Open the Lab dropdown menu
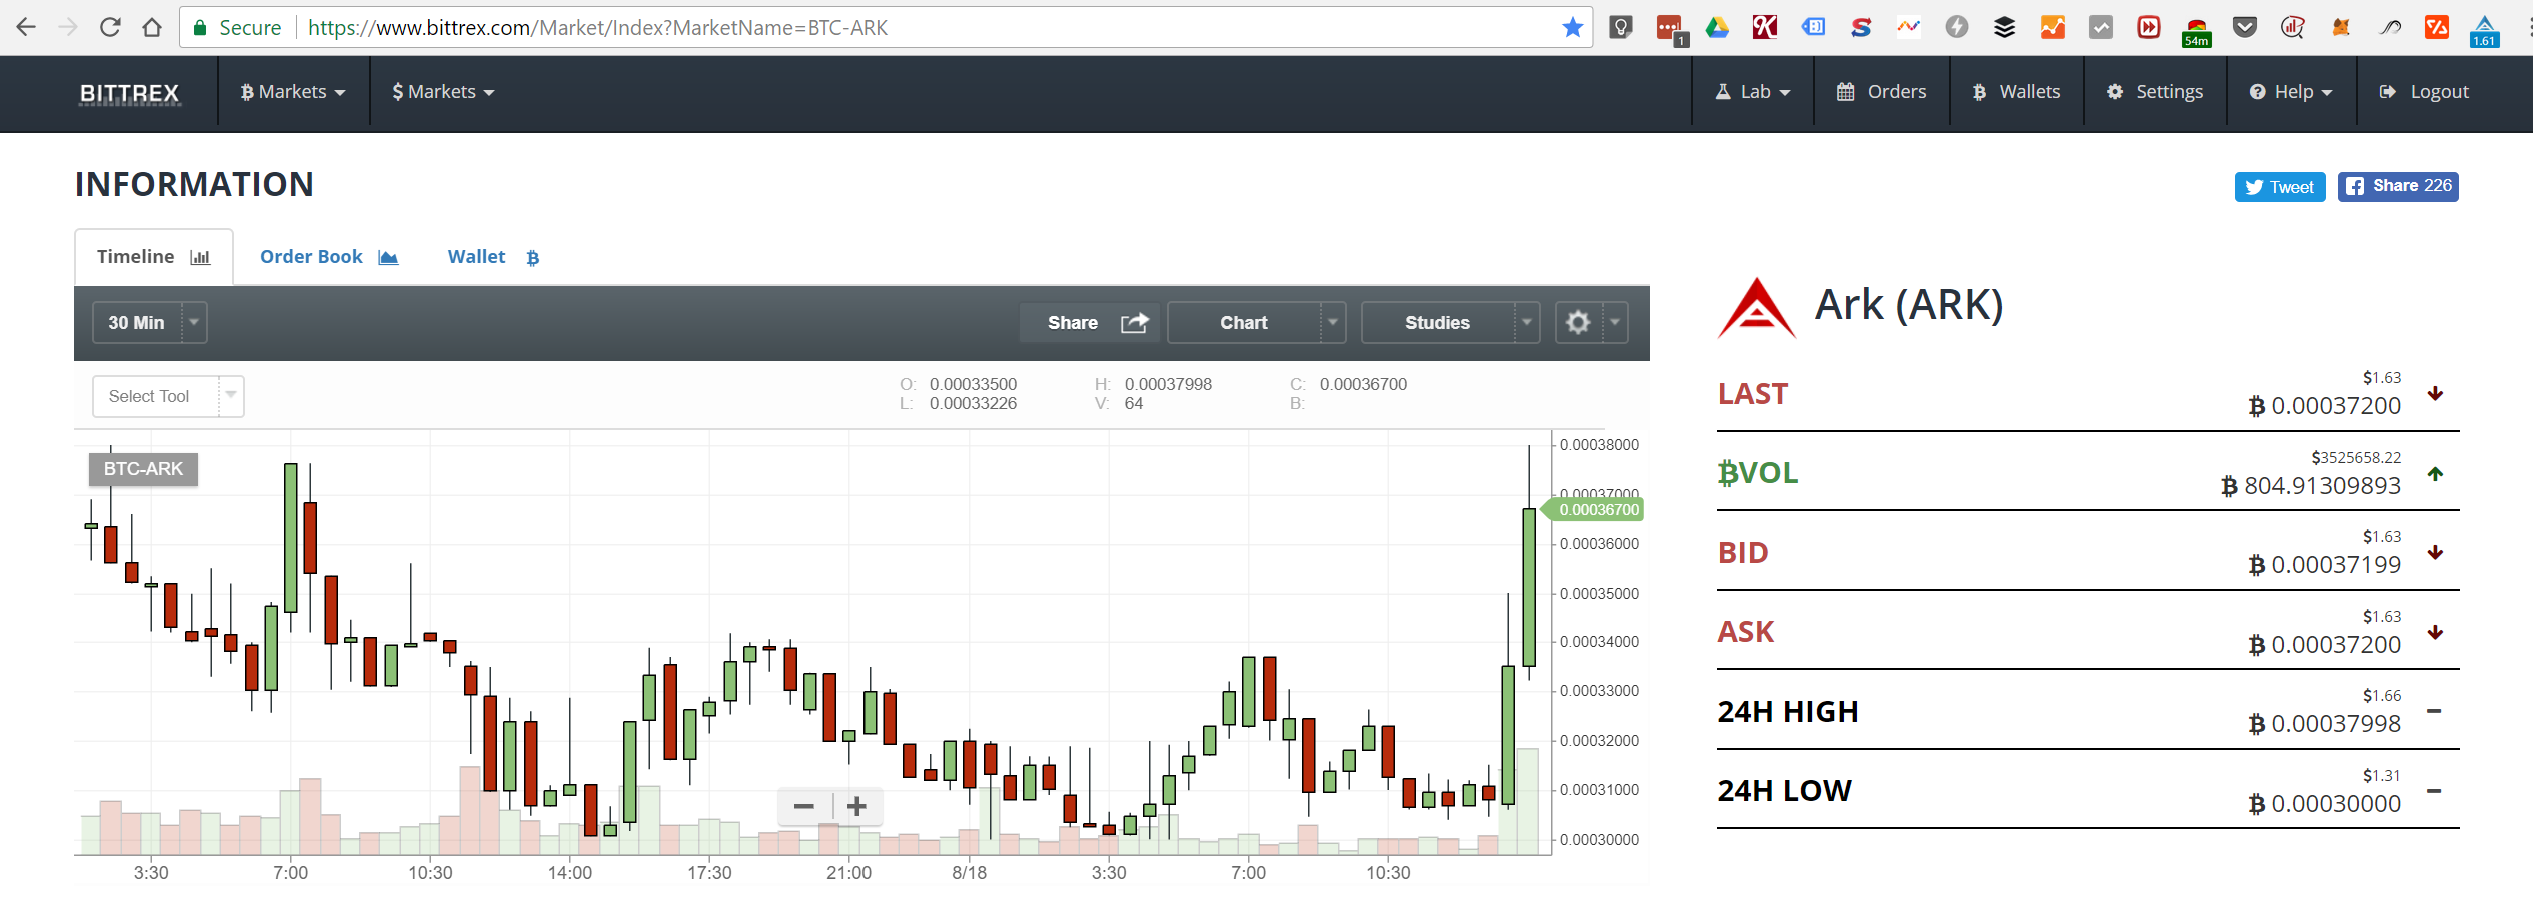 pos(1752,92)
